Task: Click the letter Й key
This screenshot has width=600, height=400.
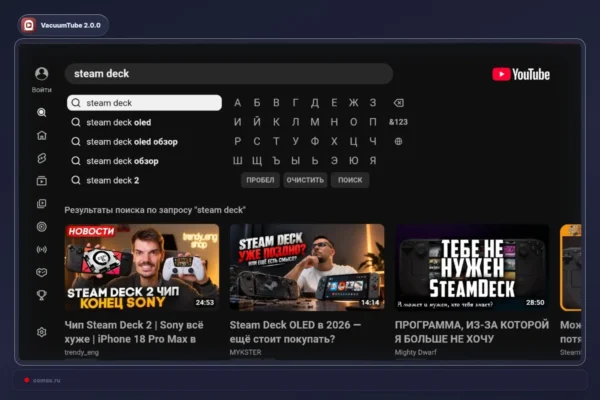Action: (257, 122)
